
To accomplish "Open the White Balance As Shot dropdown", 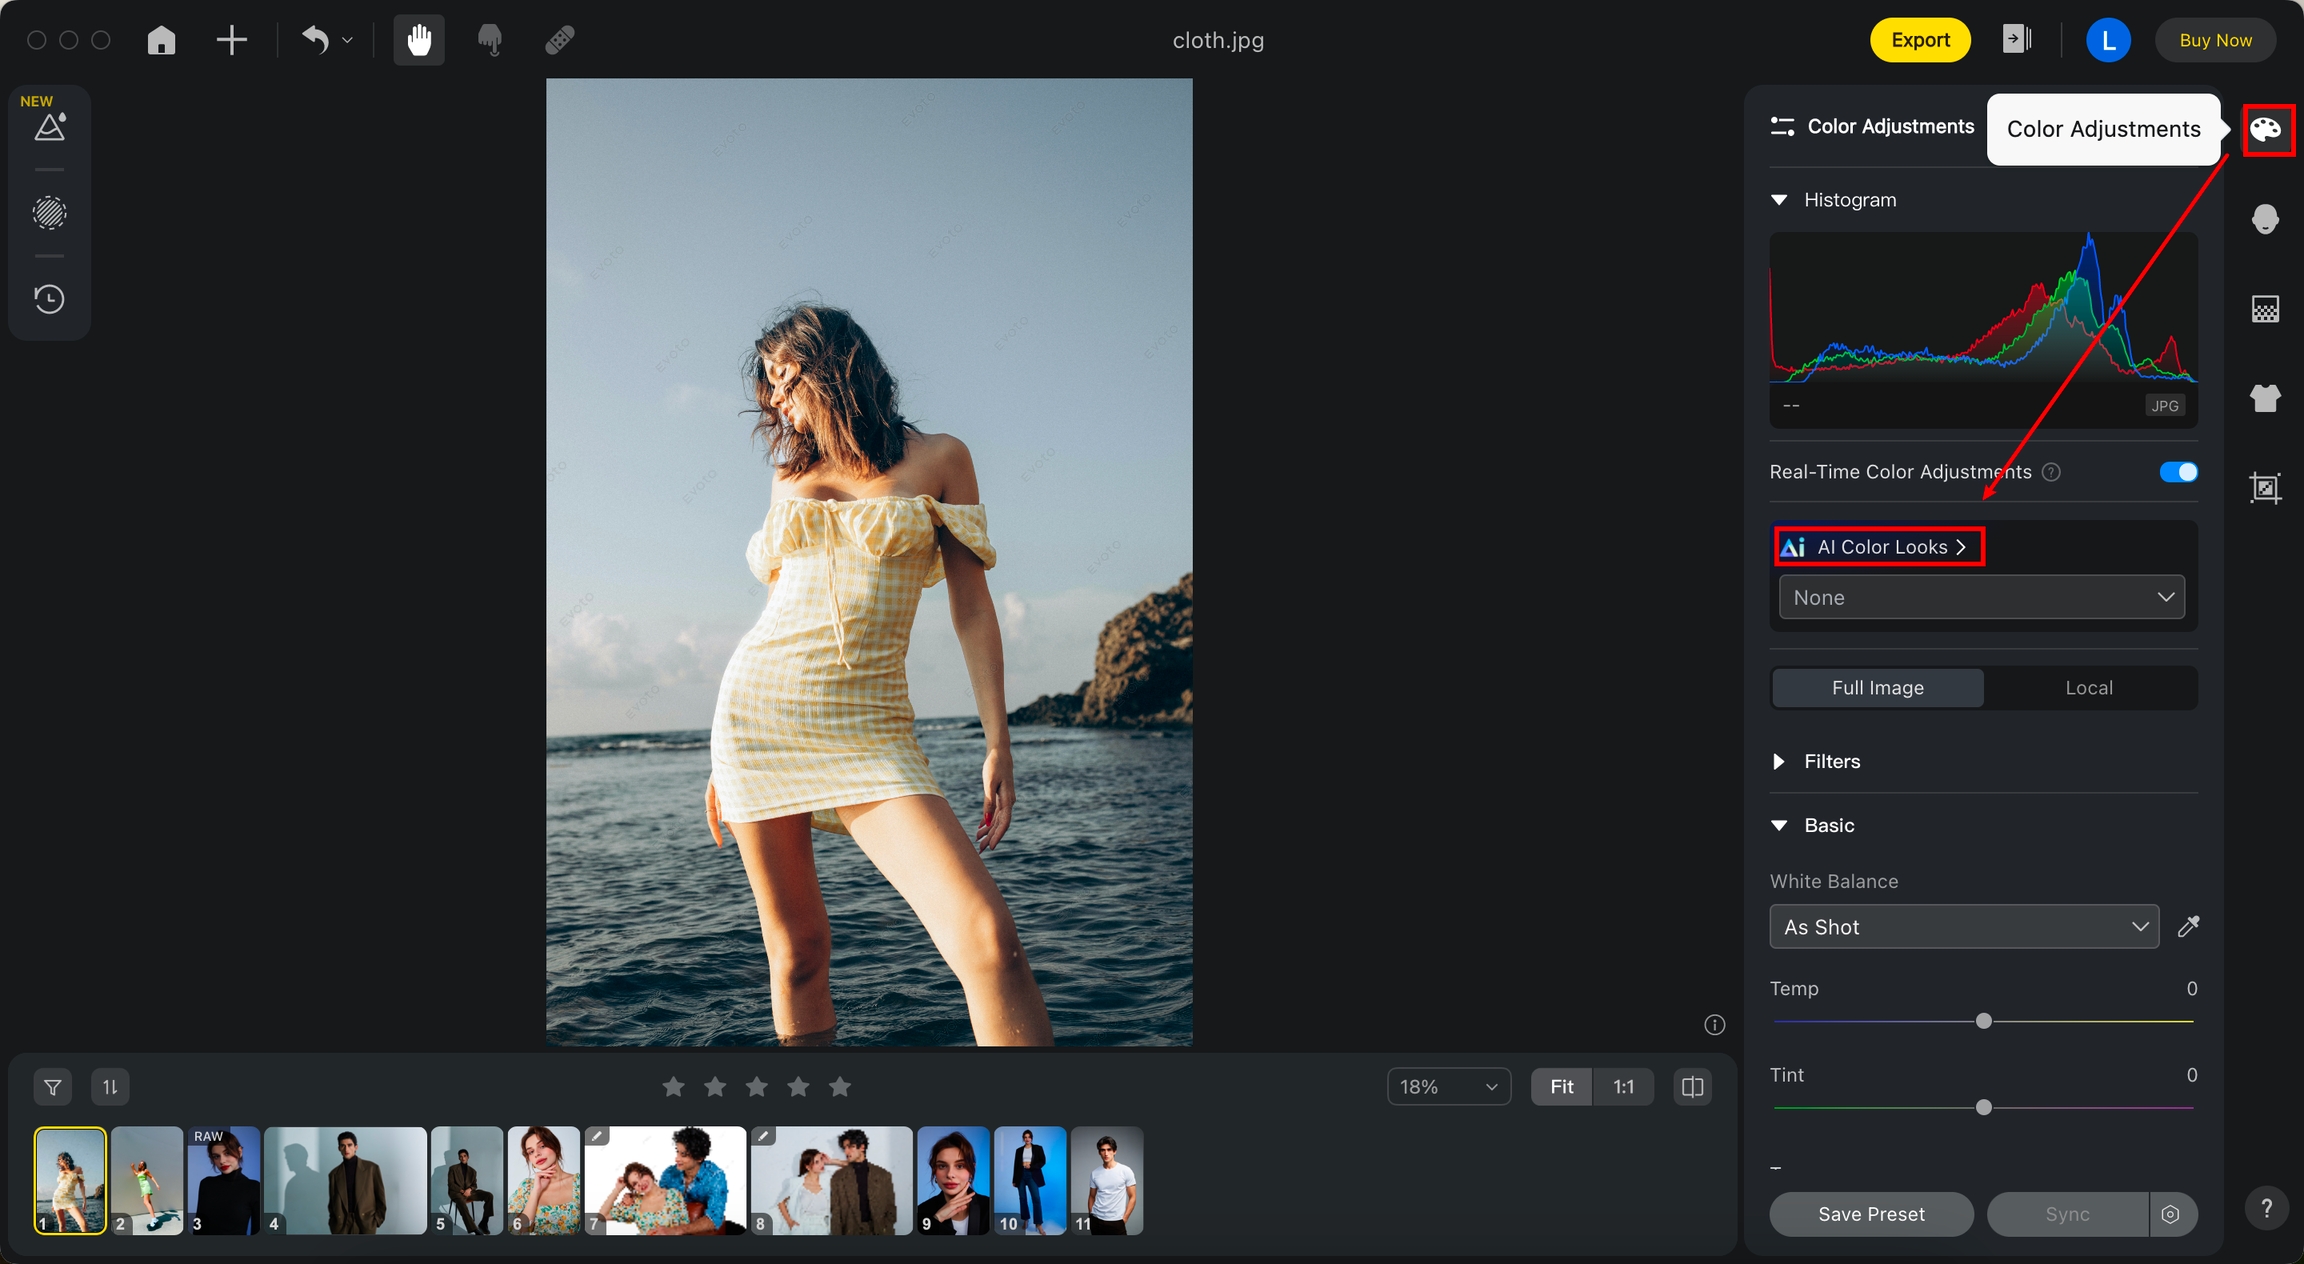I will (x=1964, y=927).
